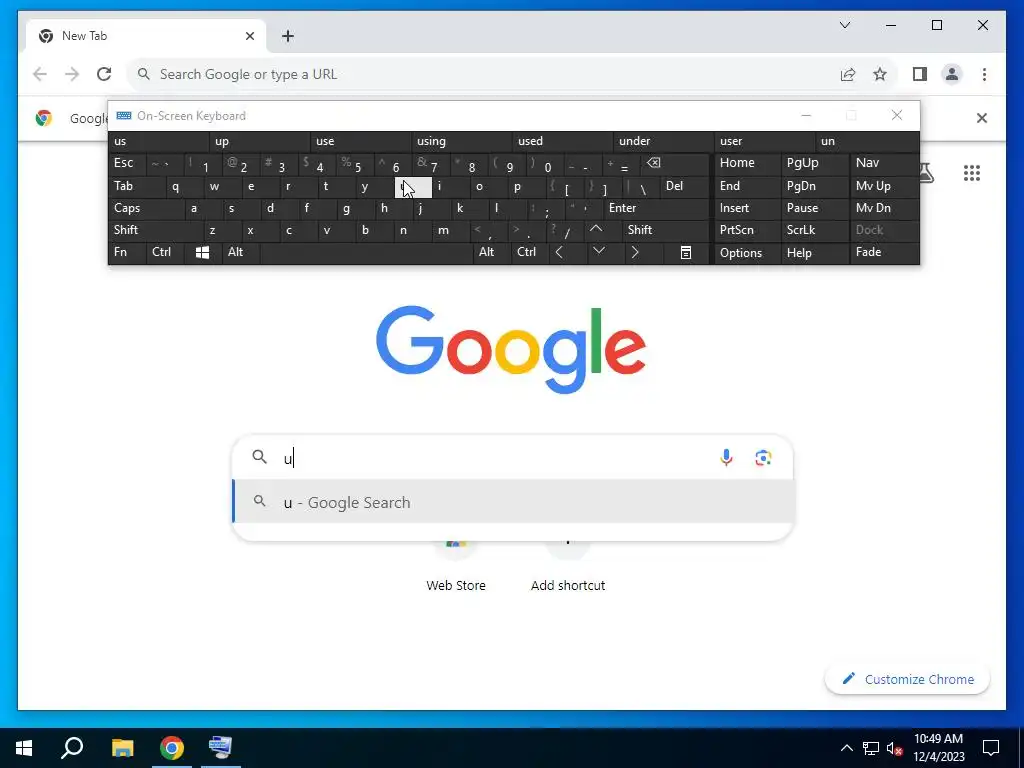Click the keyboard Help key
This screenshot has height=768, width=1024.
point(814,253)
